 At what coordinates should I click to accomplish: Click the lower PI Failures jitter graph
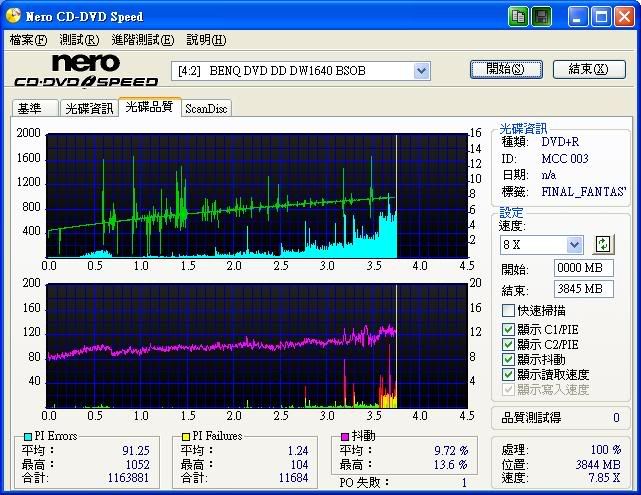pyautogui.click(x=257, y=346)
